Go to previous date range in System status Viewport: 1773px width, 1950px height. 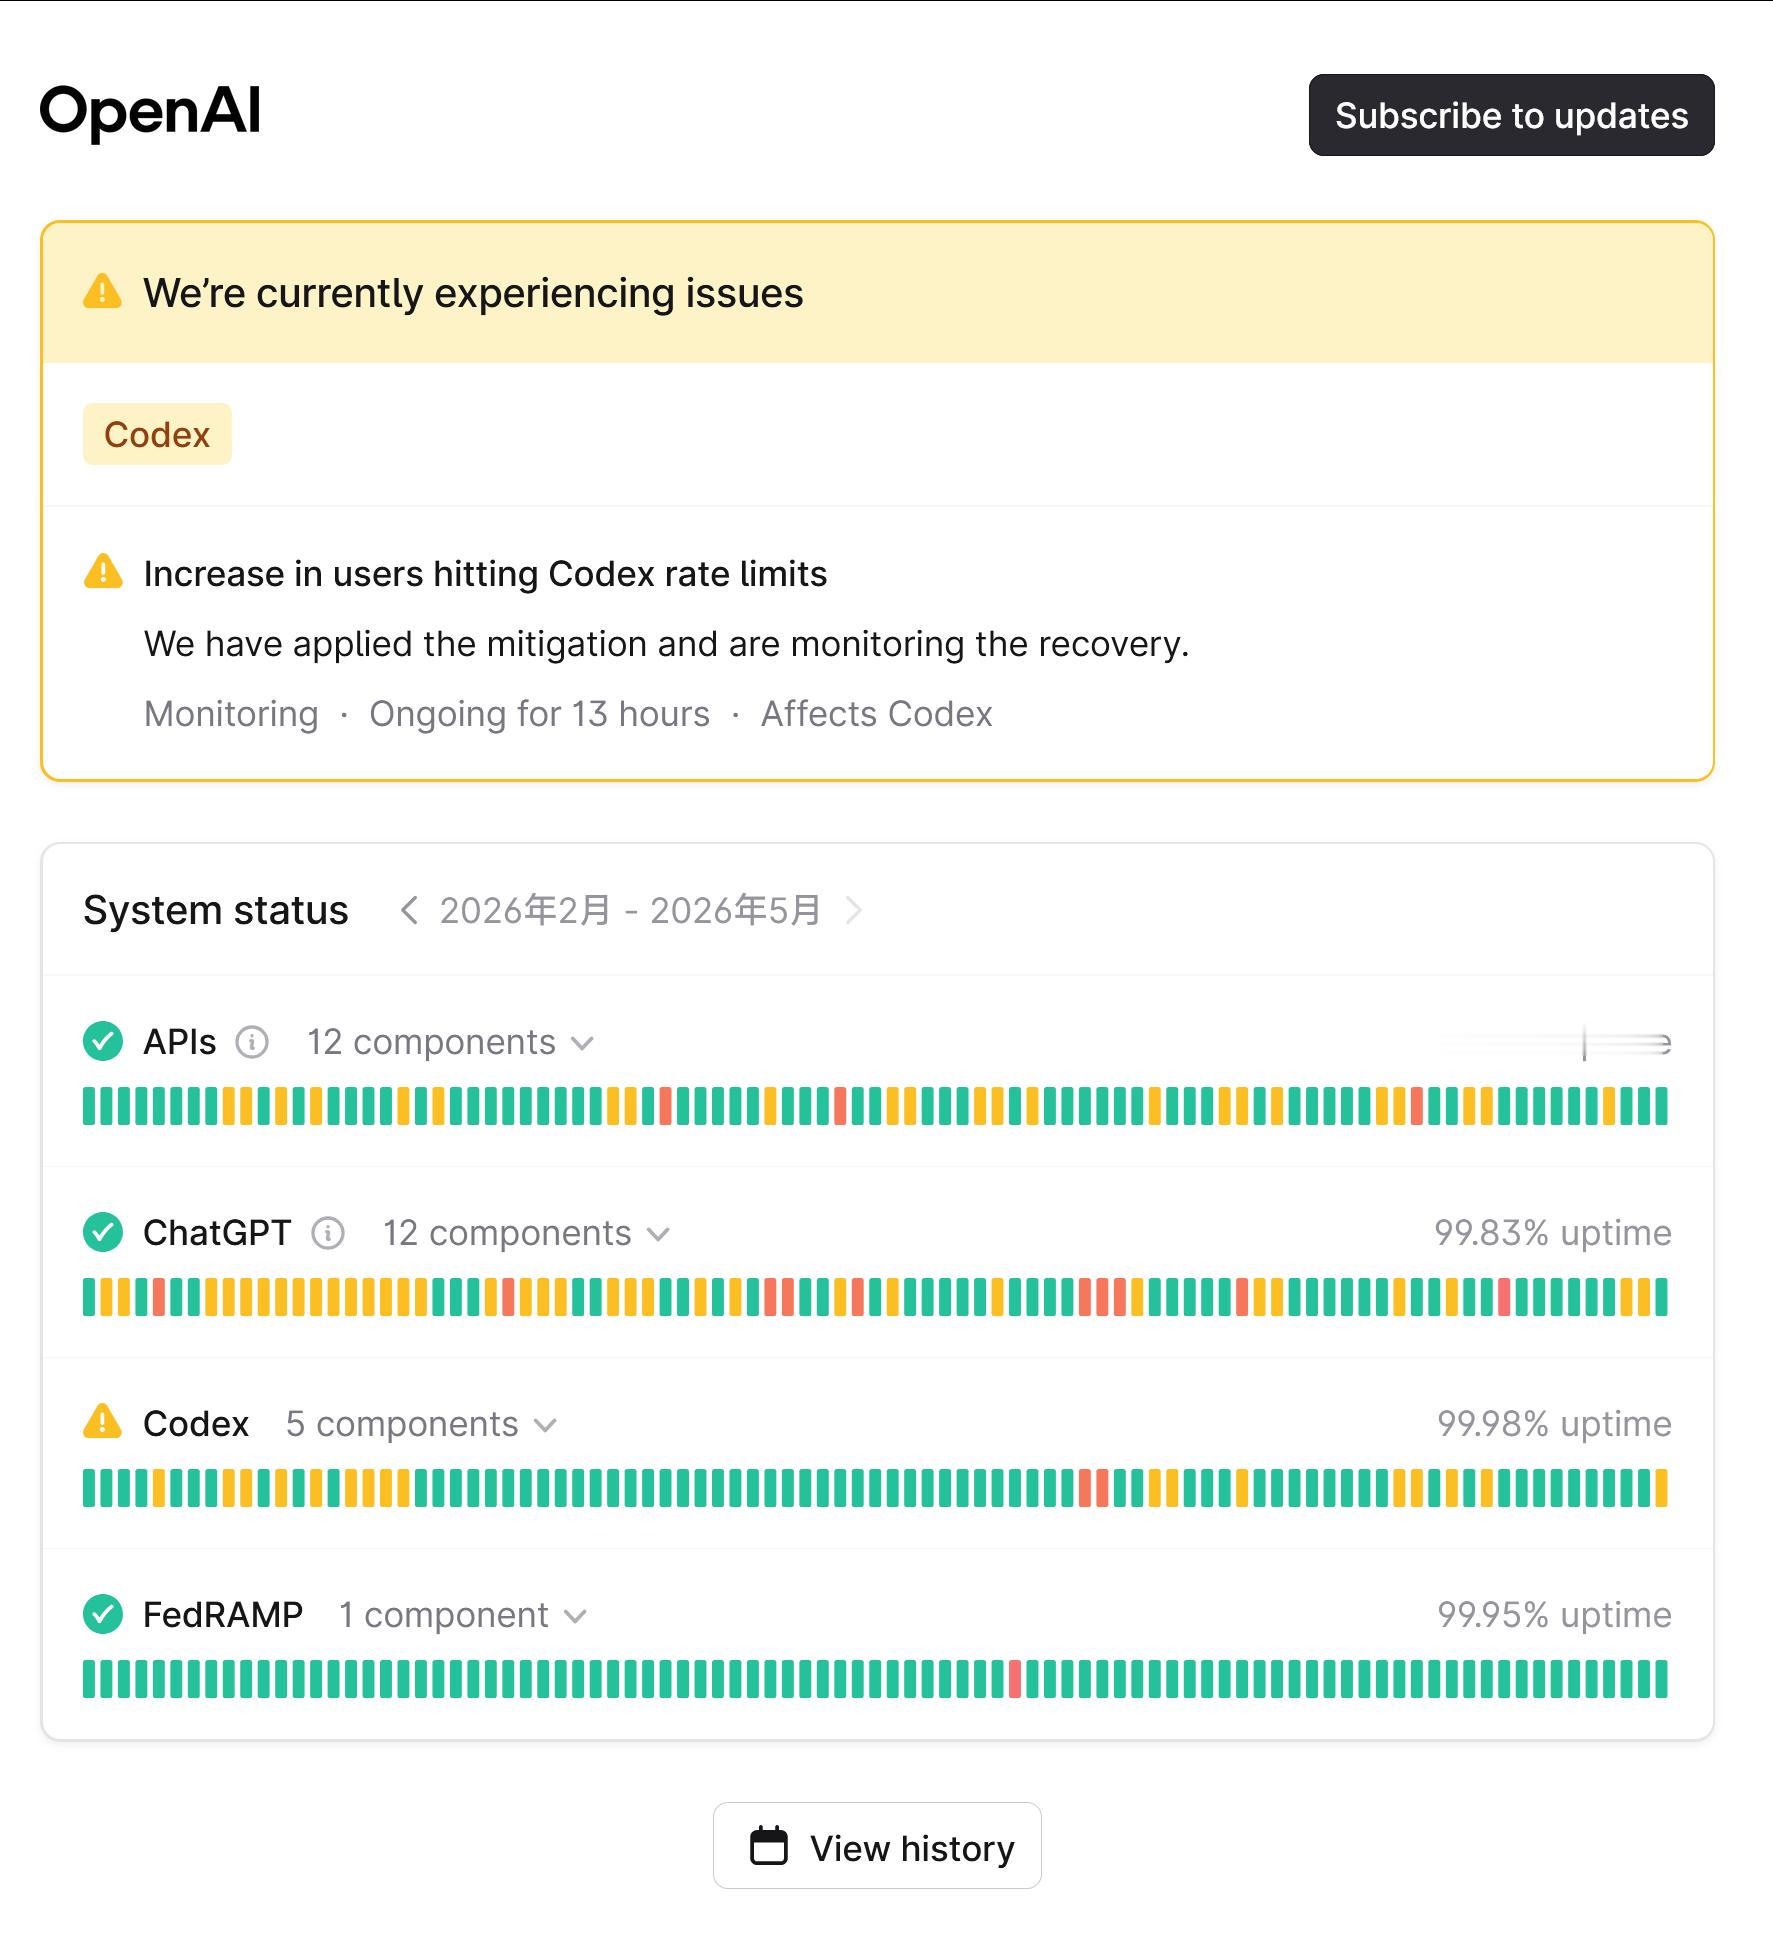pos(408,910)
